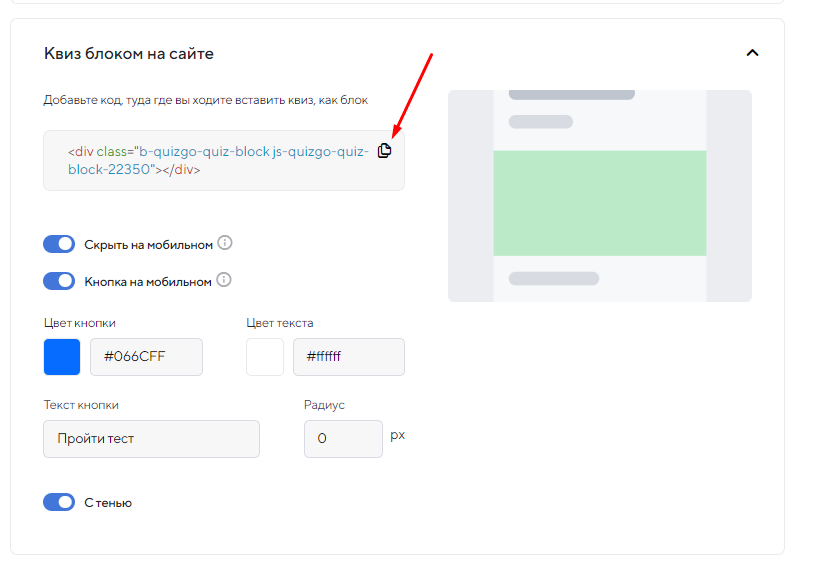Click the "Радиус" value field
Viewport: 825px width, 566px height.
click(x=342, y=439)
